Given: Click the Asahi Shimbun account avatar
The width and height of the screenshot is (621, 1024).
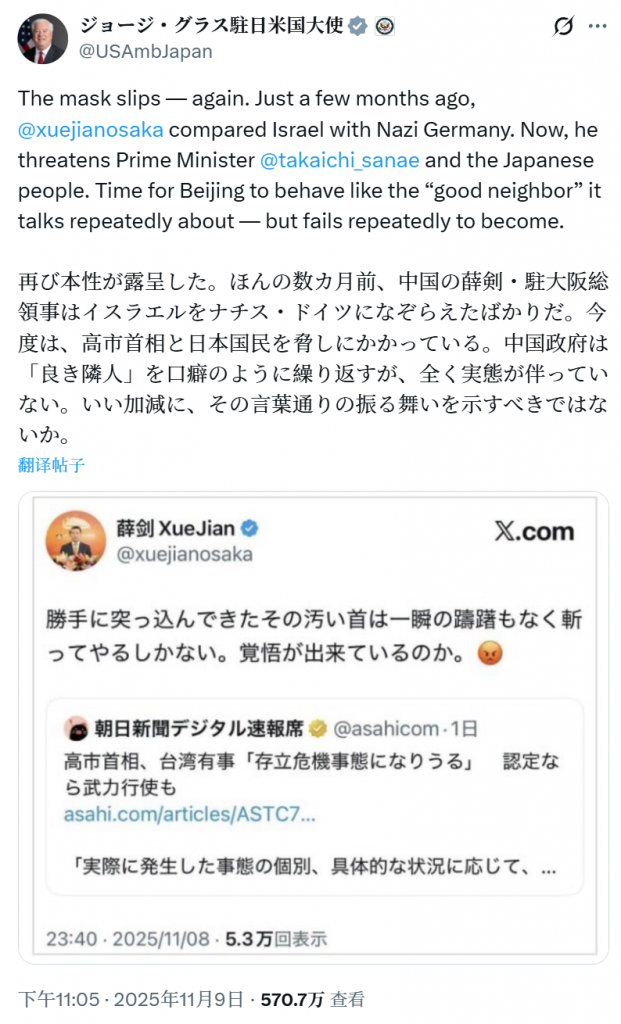Looking at the screenshot, I should pyautogui.click(x=74, y=729).
